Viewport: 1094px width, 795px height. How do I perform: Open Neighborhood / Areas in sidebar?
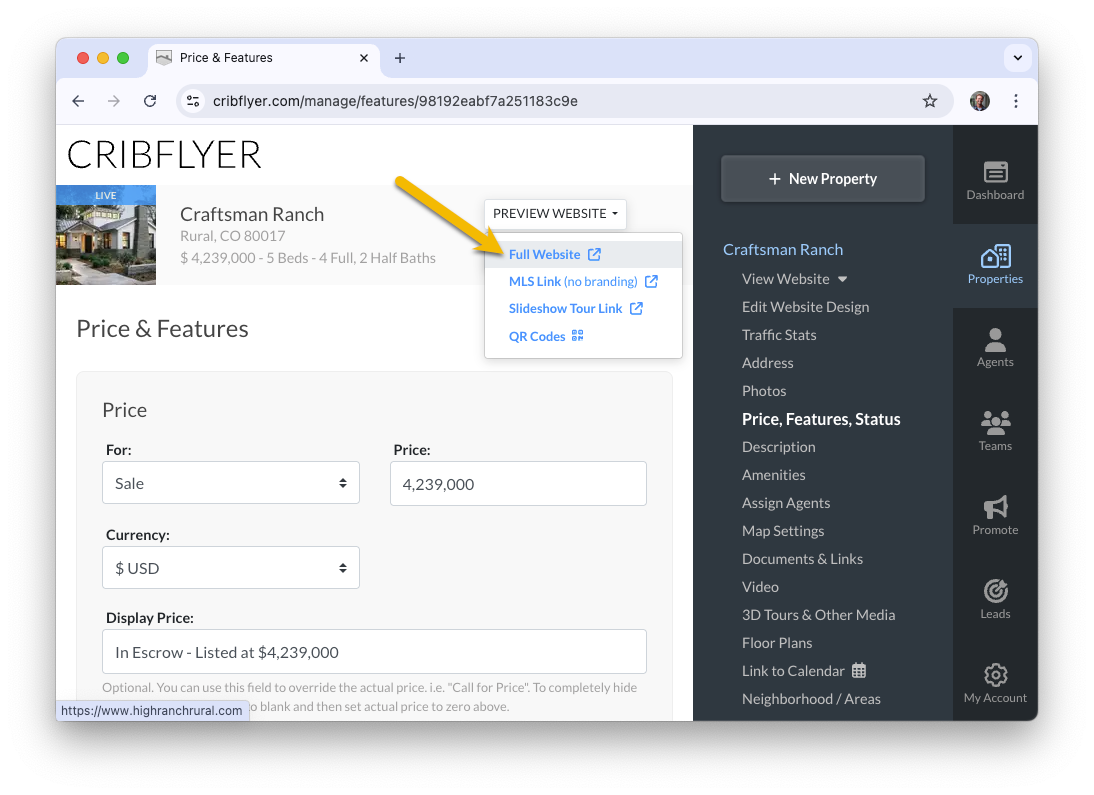(x=811, y=699)
